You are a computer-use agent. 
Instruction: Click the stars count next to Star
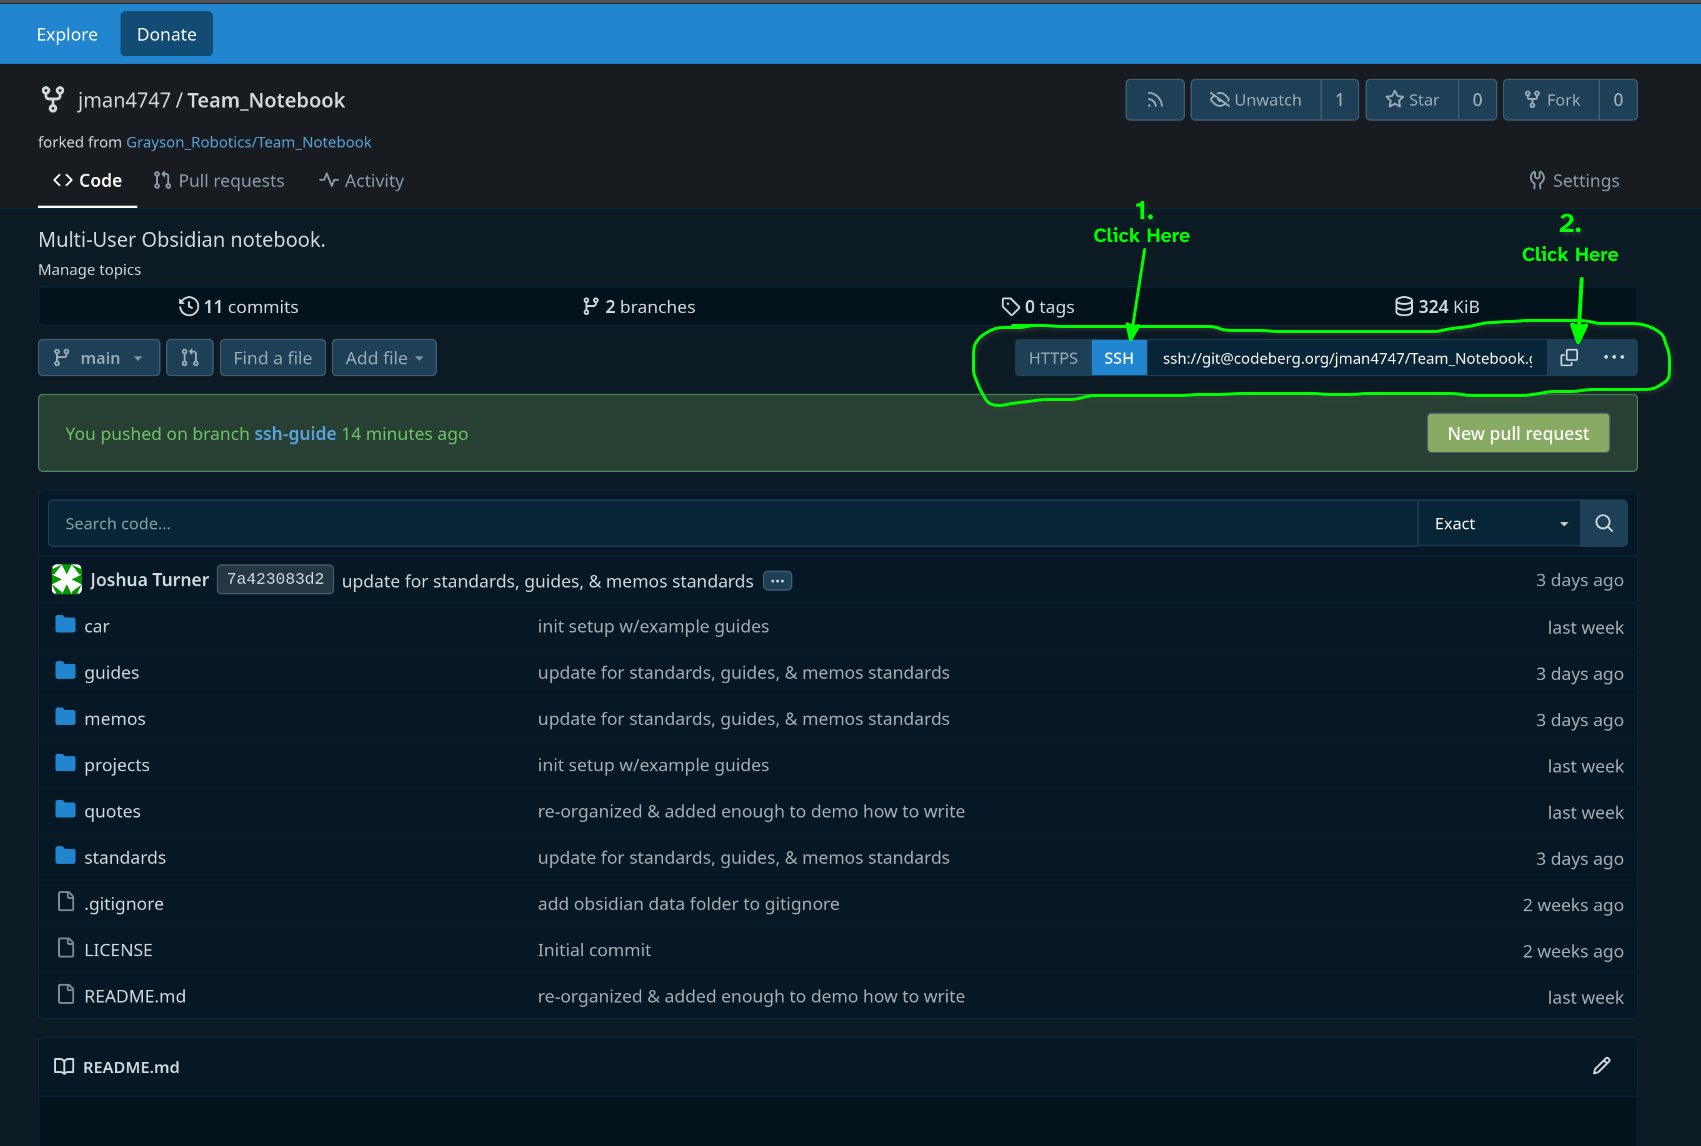(1477, 100)
